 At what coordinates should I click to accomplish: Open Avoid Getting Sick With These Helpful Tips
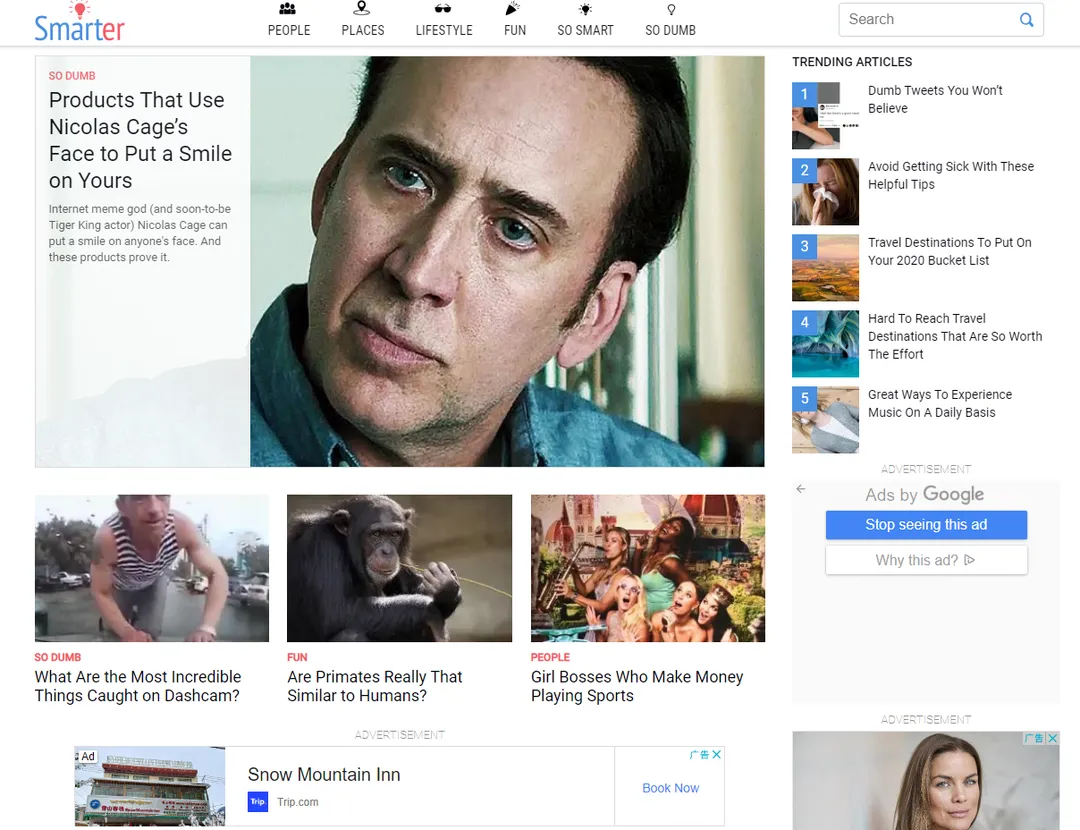pyautogui.click(x=951, y=175)
